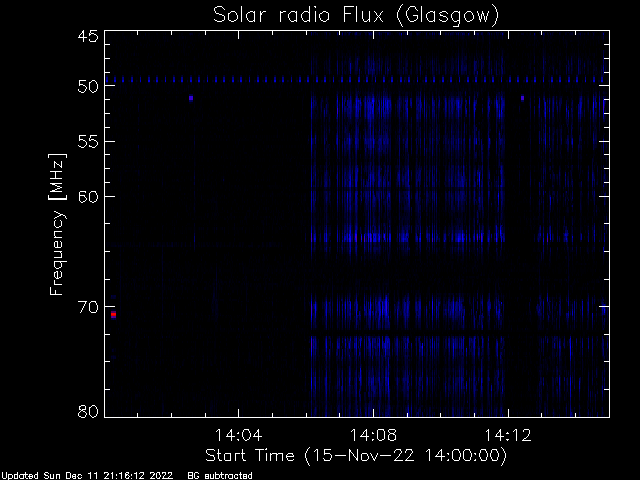Click the purple spot near 51 MHz after 14:12
This screenshot has width=640, height=480.
(x=522, y=98)
